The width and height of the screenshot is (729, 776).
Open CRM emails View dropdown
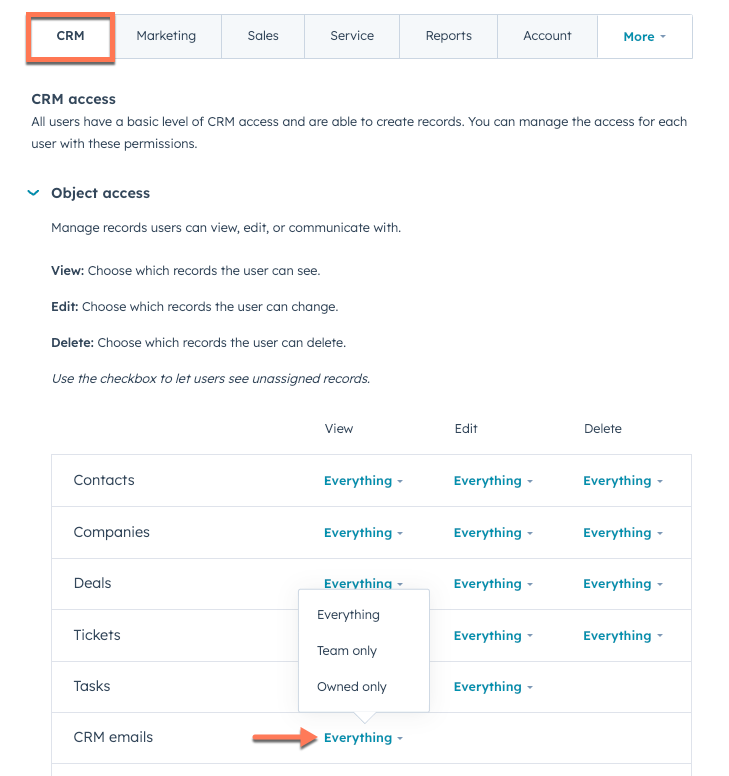coord(363,738)
